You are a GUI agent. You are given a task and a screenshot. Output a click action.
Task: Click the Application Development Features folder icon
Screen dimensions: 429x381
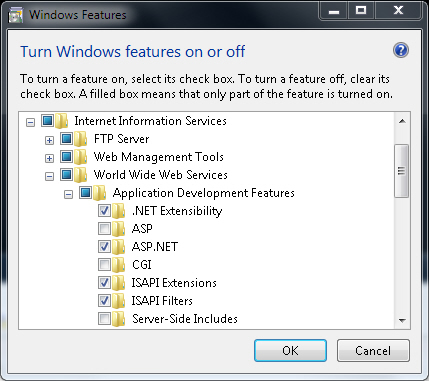coord(100,193)
